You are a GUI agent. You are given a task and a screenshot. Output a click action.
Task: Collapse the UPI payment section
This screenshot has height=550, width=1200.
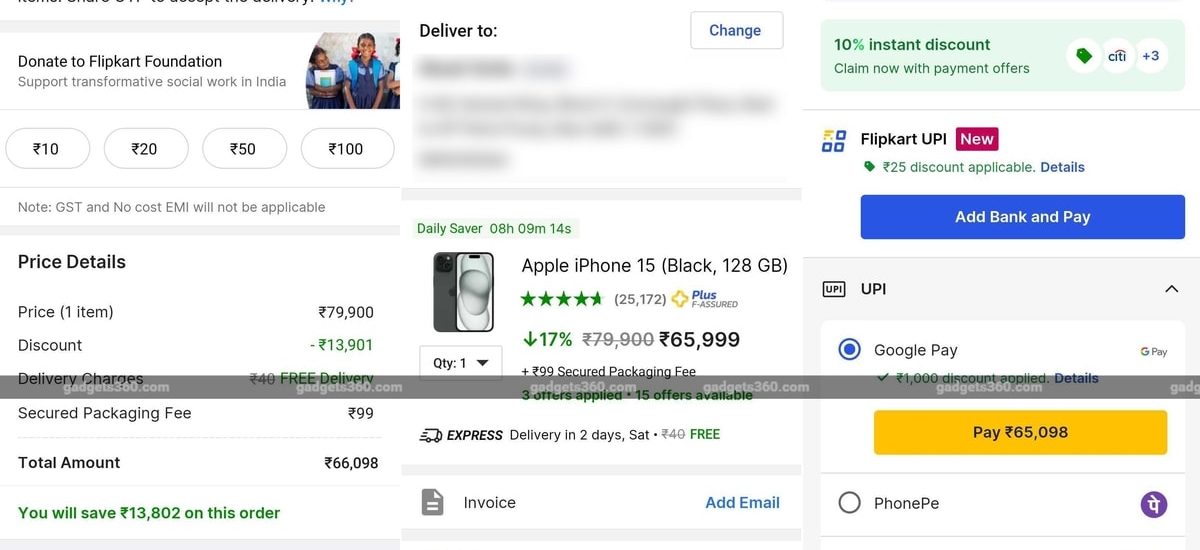point(1171,289)
